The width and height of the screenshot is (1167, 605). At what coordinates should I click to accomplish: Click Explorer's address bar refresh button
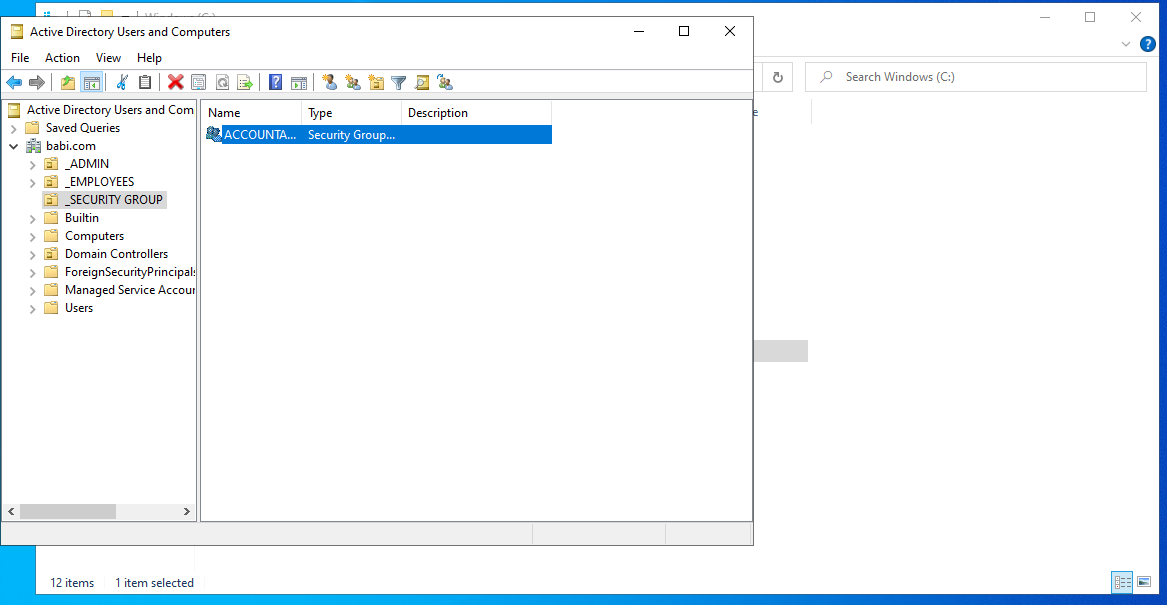point(777,77)
